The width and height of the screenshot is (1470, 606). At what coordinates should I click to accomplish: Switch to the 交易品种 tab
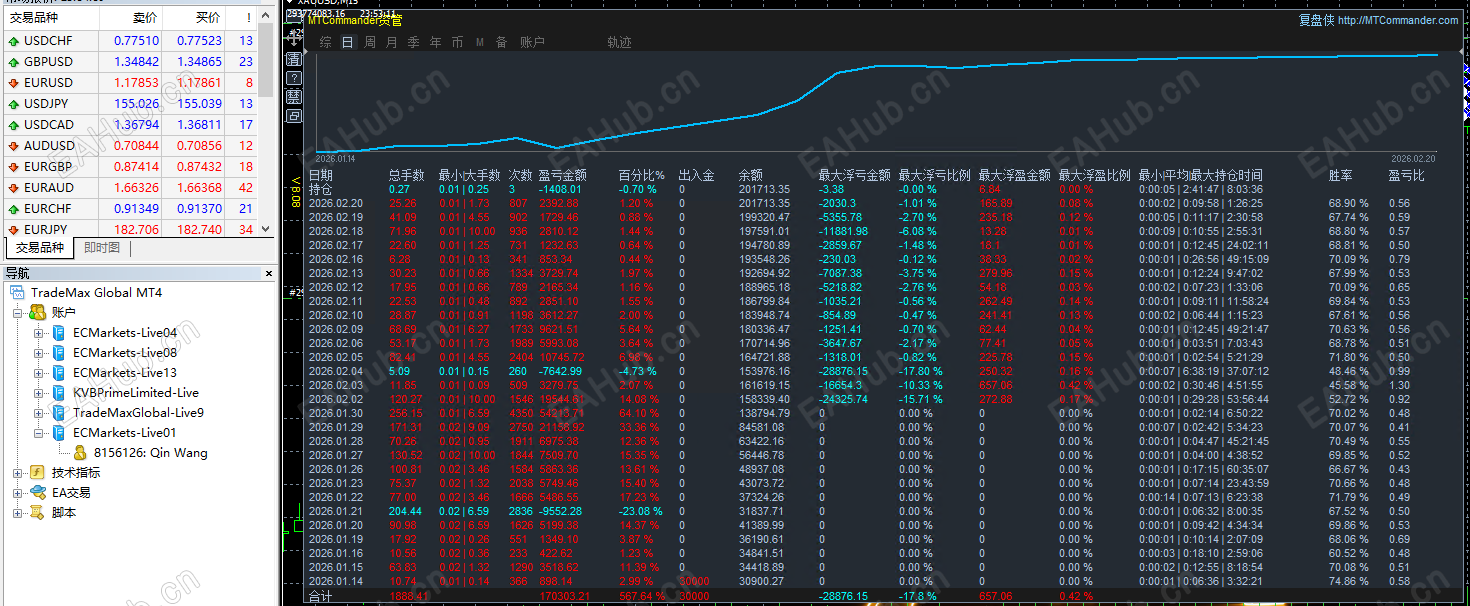(x=40, y=248)
